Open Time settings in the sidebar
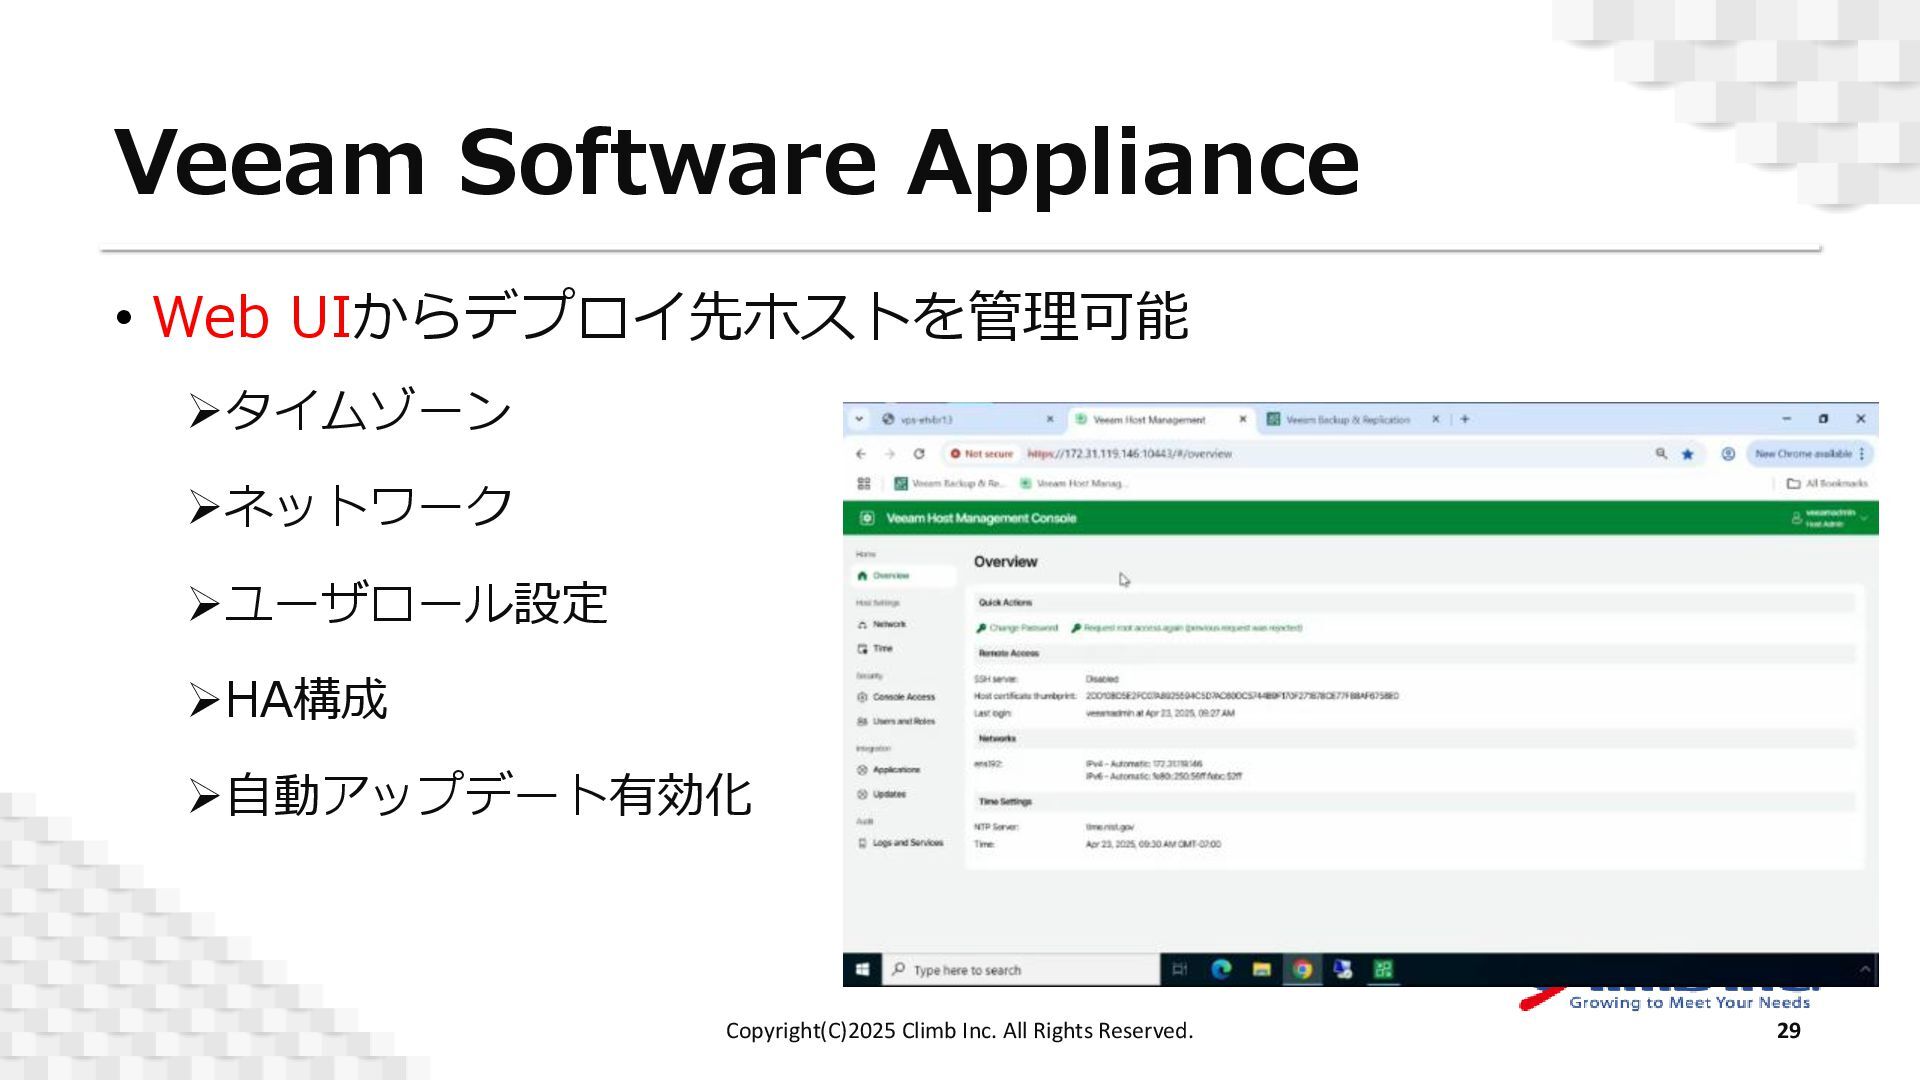The image size is (1920, 1080). click(881, 649)
